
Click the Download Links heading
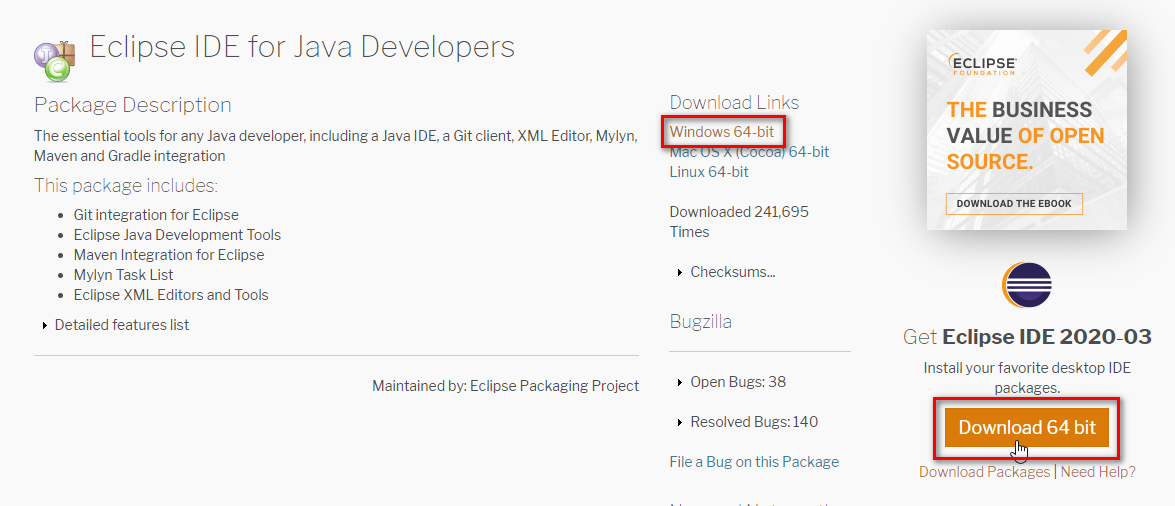click(x=734, y=103)
